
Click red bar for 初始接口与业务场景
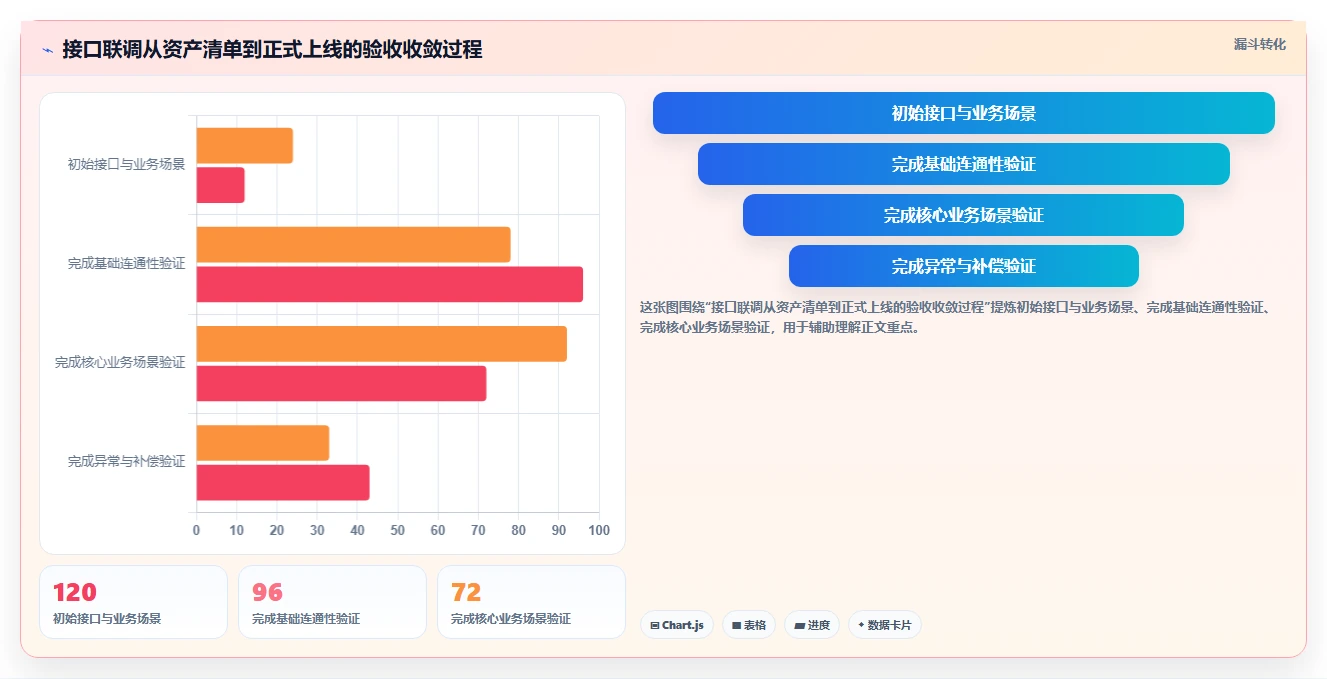click(220, 185)
